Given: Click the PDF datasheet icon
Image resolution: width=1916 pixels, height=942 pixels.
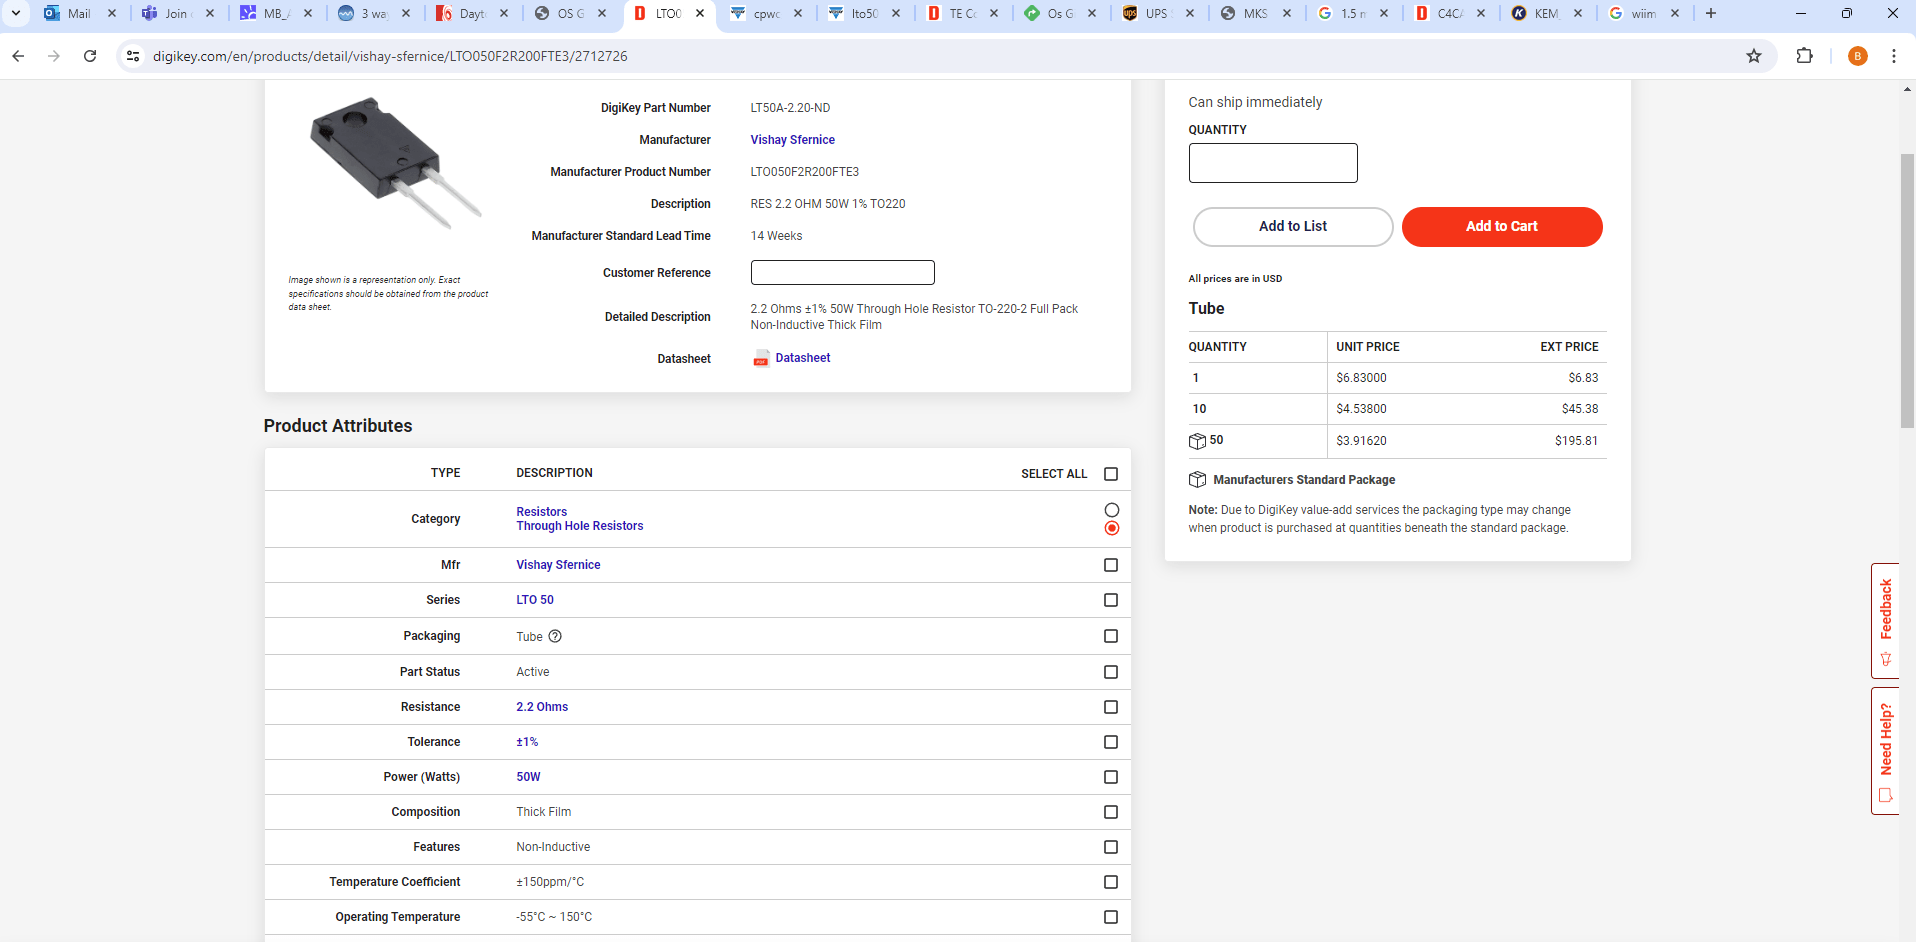Looking at the screenshot, I should pyautogui.click(x=761, y=358).
